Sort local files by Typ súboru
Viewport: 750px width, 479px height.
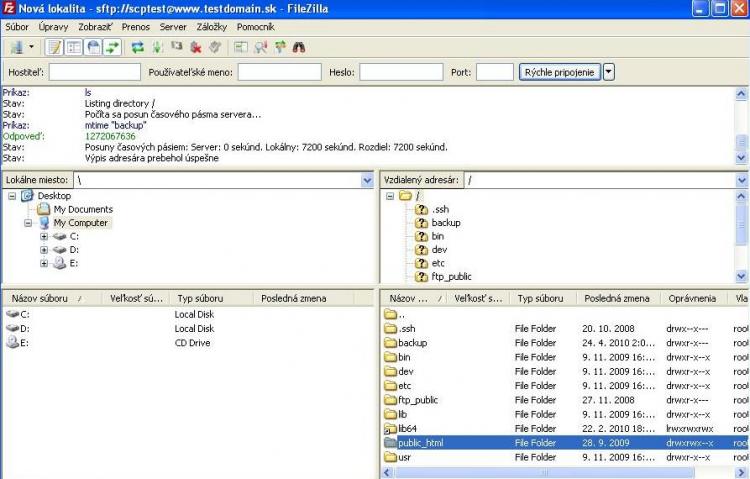(211, 299)
